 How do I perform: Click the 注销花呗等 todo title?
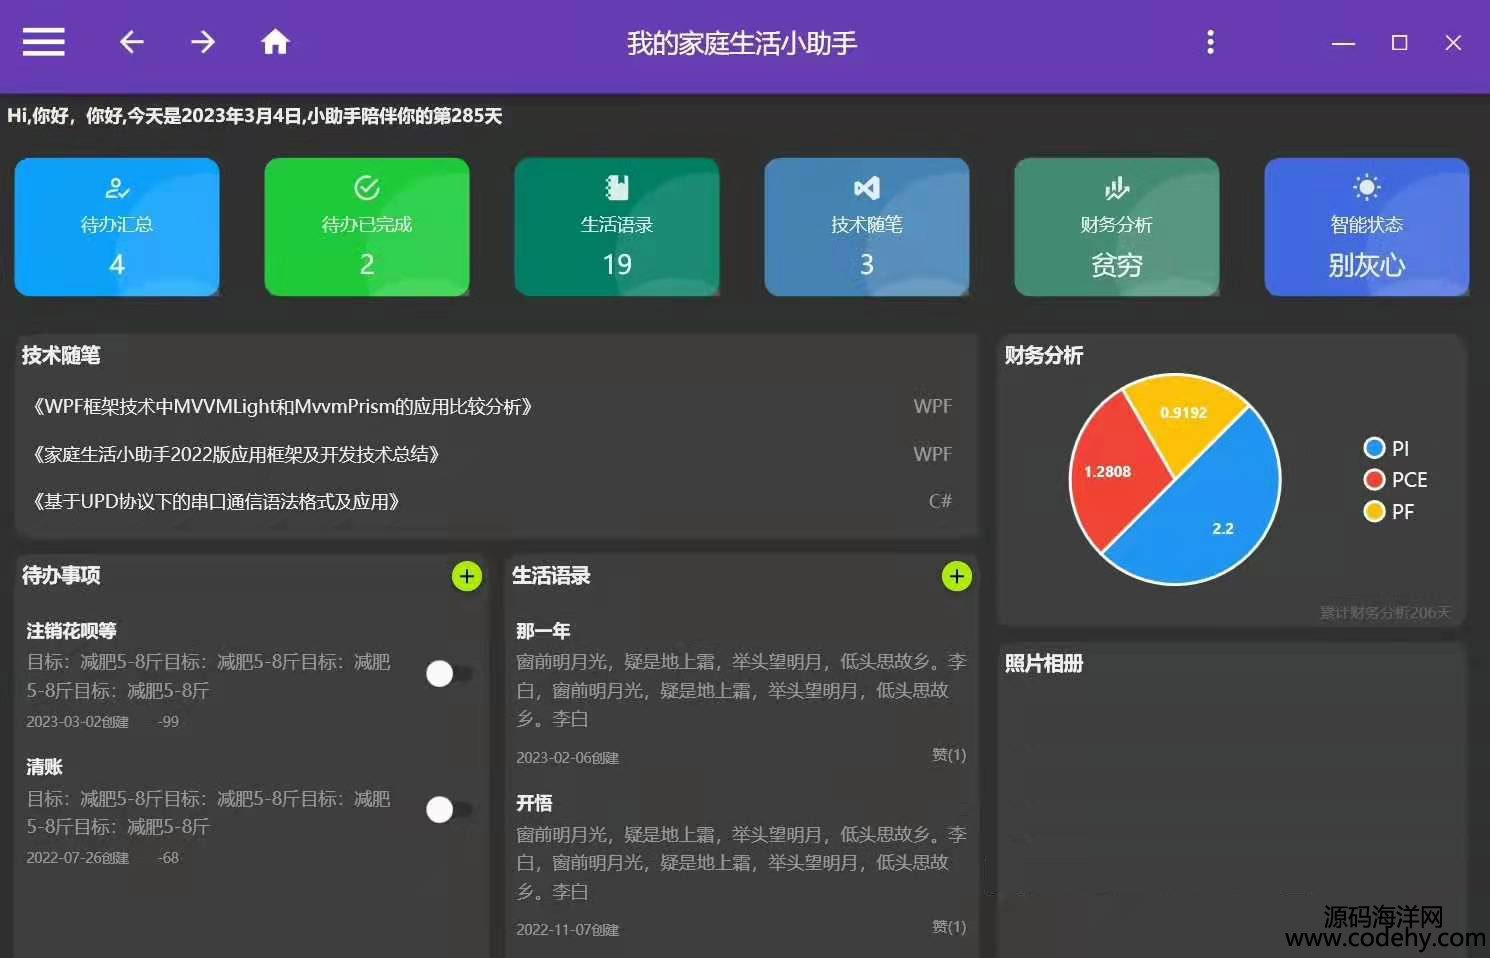click(x=71, y=631)
